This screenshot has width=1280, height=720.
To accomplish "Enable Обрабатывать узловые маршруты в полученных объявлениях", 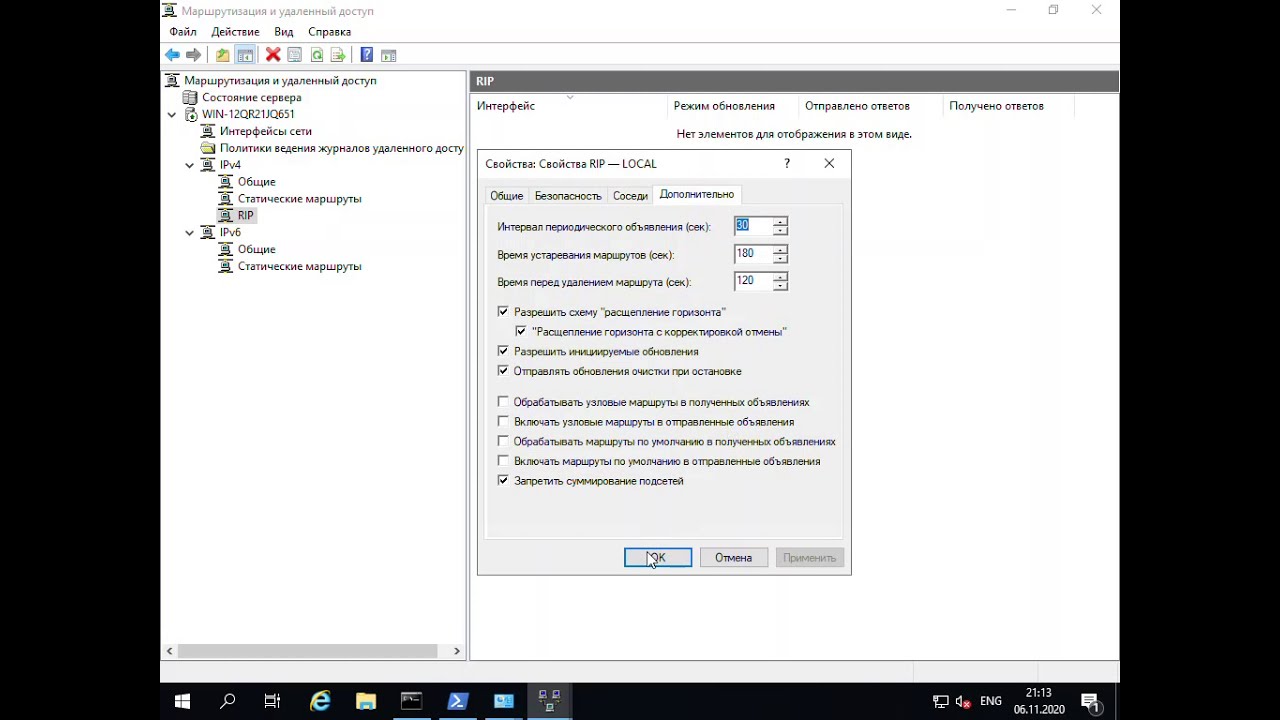I will pyautogui.click(x=503, y=402).
